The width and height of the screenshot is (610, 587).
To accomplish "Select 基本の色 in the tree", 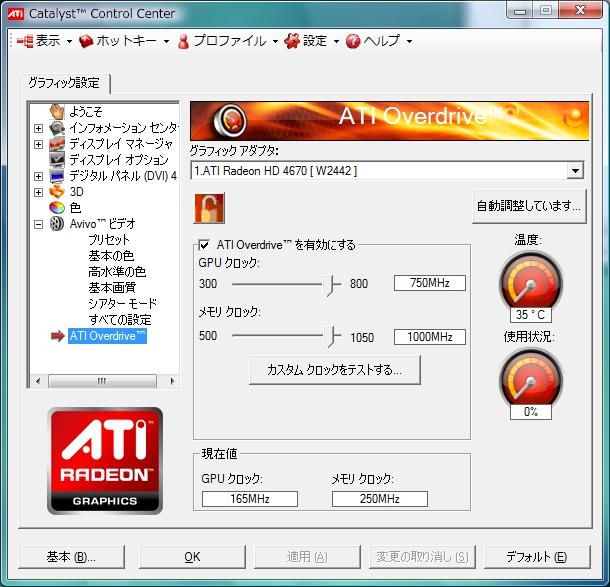I will click(x=111, y=256).
